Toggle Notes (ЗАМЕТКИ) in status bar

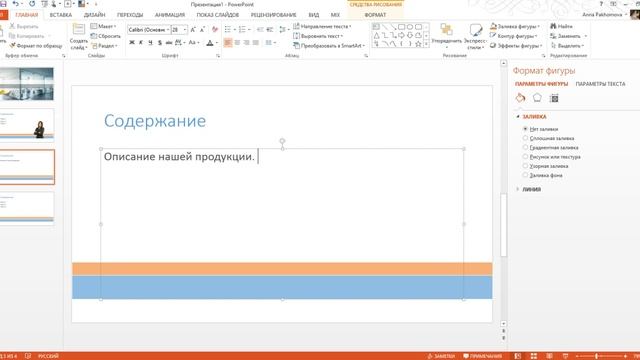(x=441, y=356)
